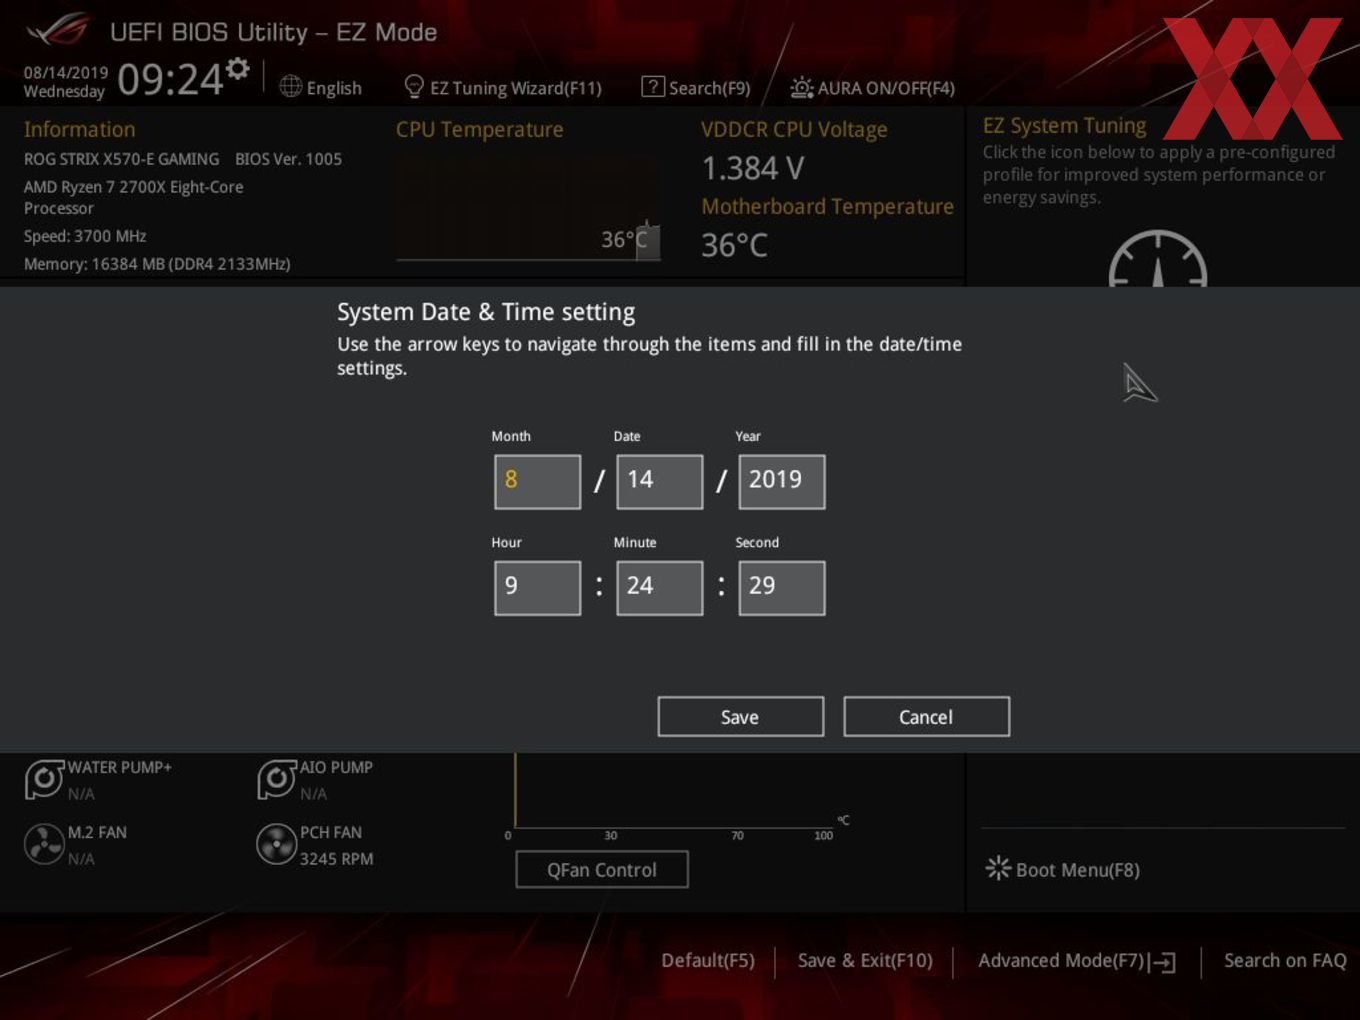
Task: Load Default(F5) settings
Action: click(708, 961)
